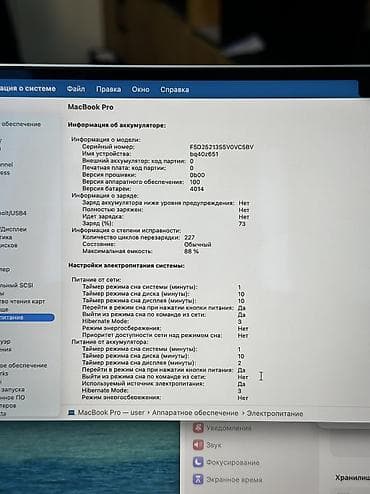
Task: Select the top 'обеспечение' sidebar category
Action: click(x=21, y=124)
